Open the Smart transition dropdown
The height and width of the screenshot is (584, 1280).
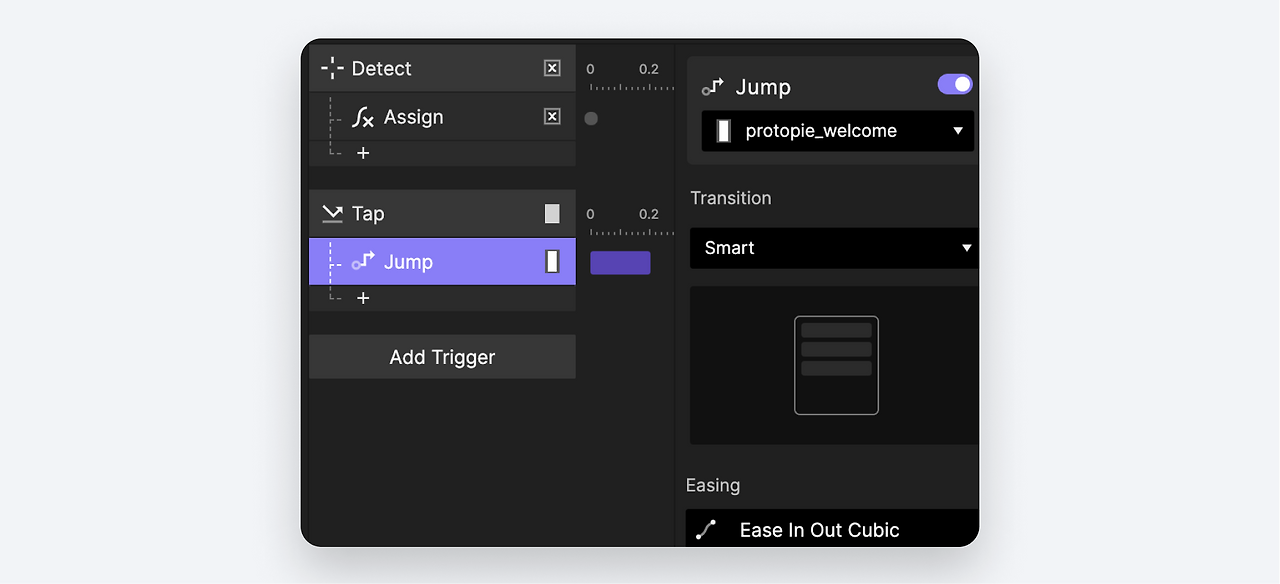[966, 248]
